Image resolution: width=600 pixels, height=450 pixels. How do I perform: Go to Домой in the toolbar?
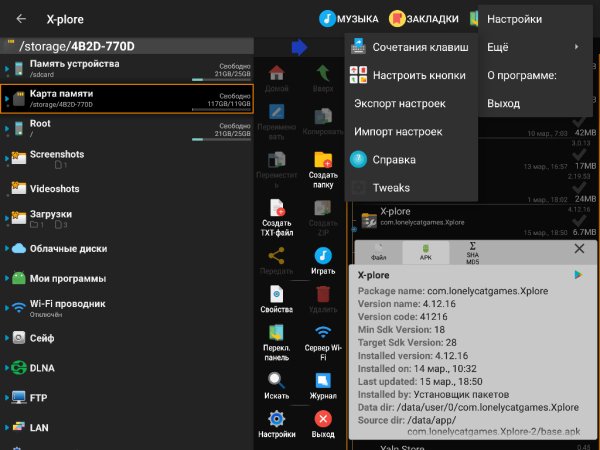pyautogui.click(x=276, y=78)
